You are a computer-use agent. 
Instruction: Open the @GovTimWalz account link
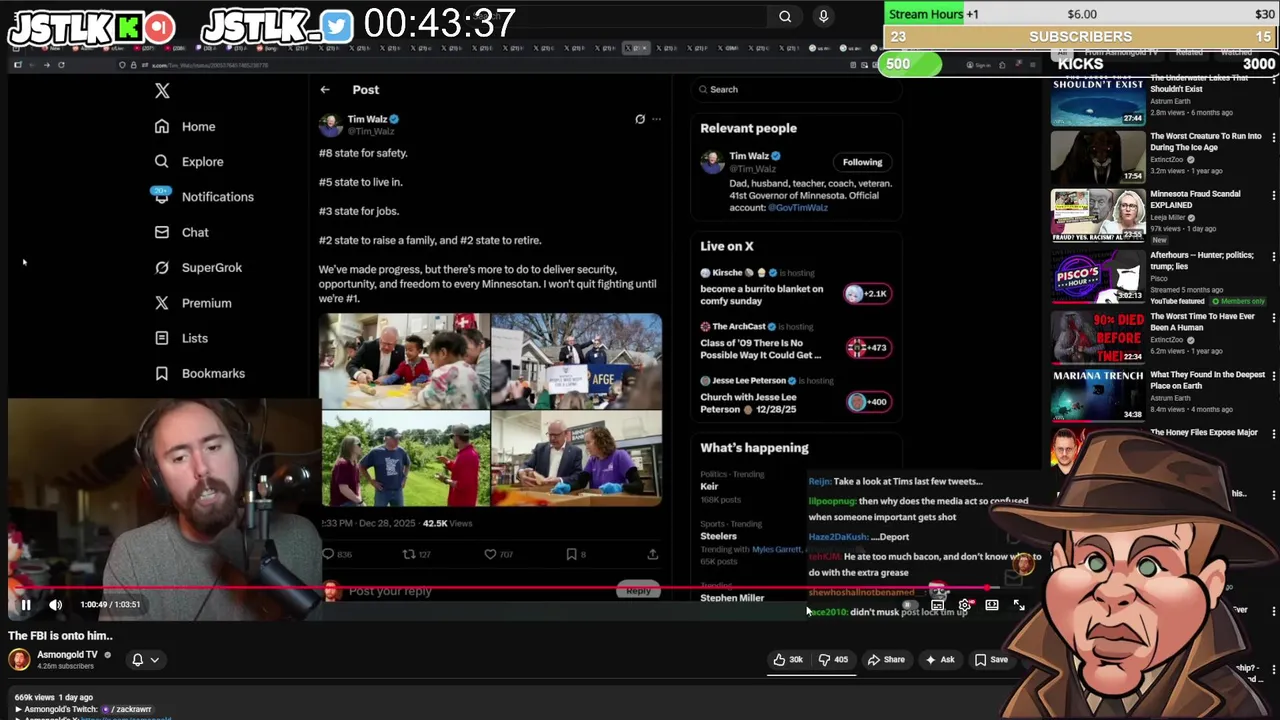click(x=797, y=207)
